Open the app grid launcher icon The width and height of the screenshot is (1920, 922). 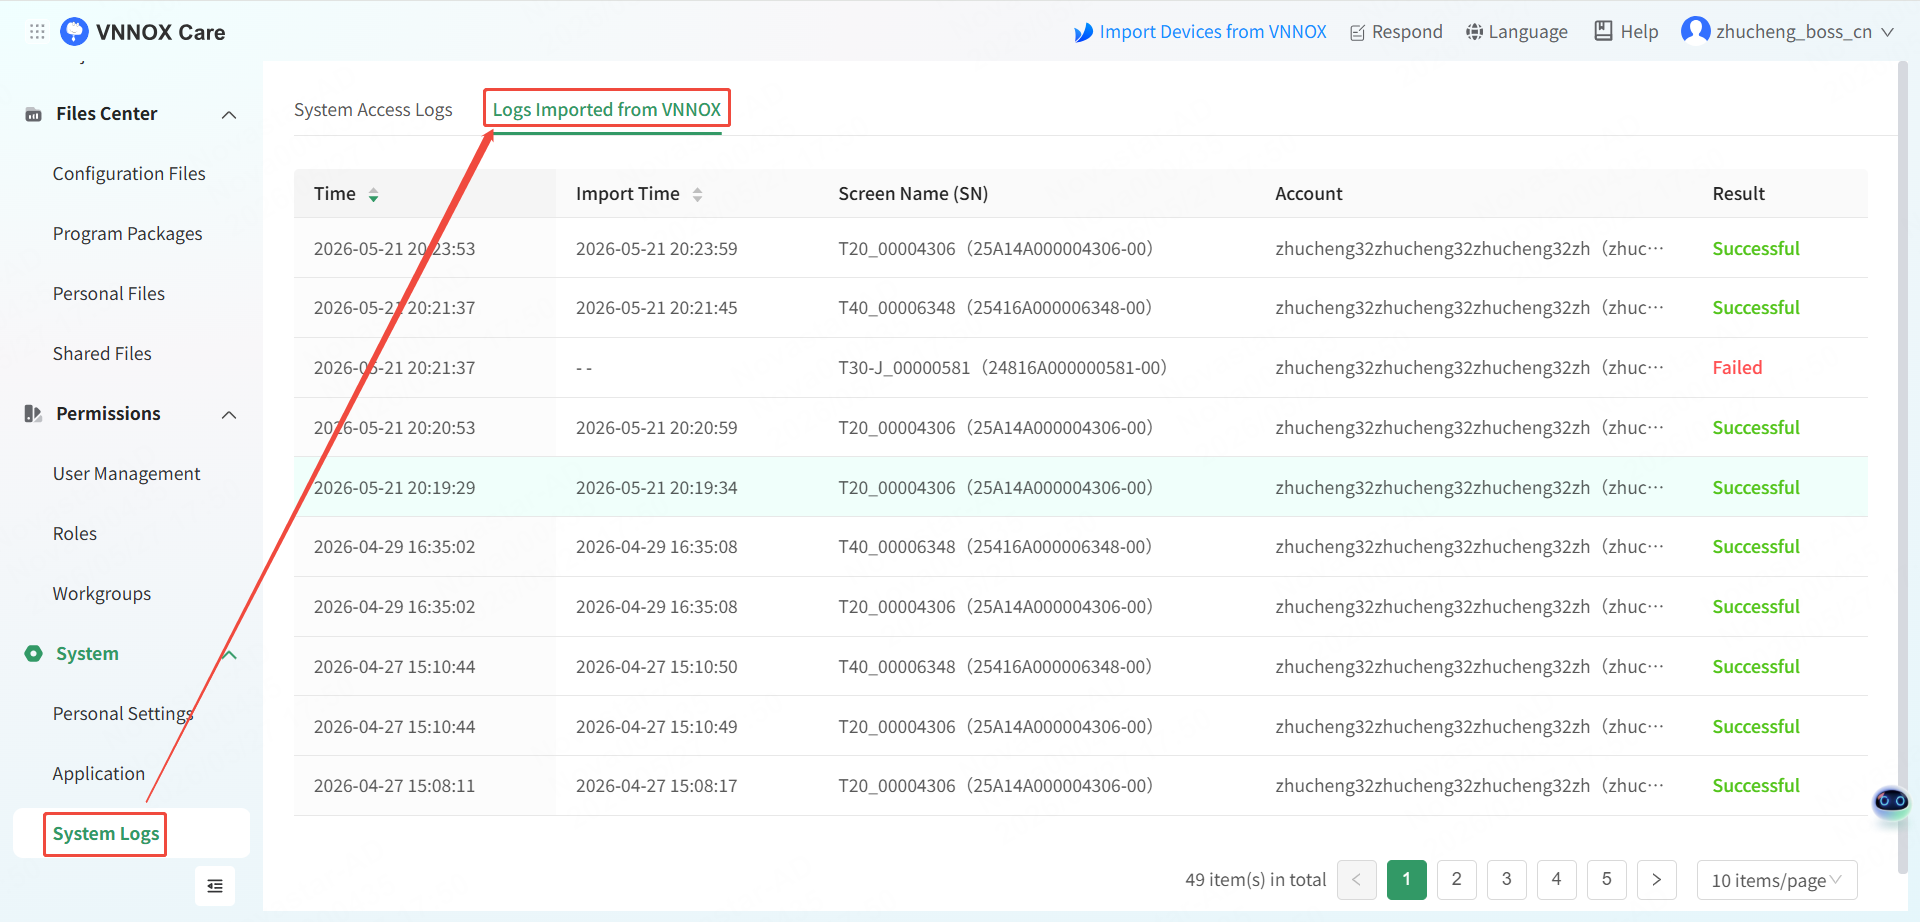pos(37,32)
